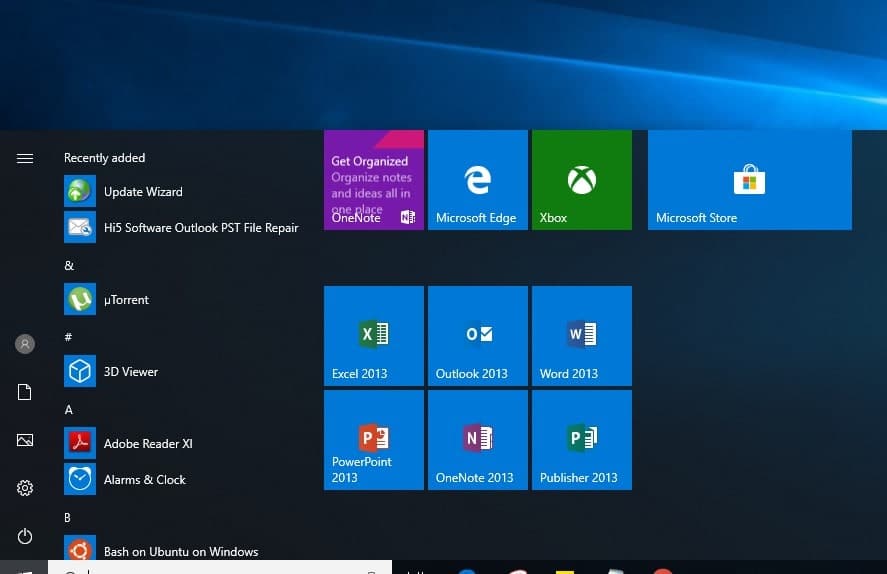The width and height of the screenshot is (887, 574).
Task: Open the OneNote Get Organized tile
Action: pyautogui.click(x=374, y=180)
